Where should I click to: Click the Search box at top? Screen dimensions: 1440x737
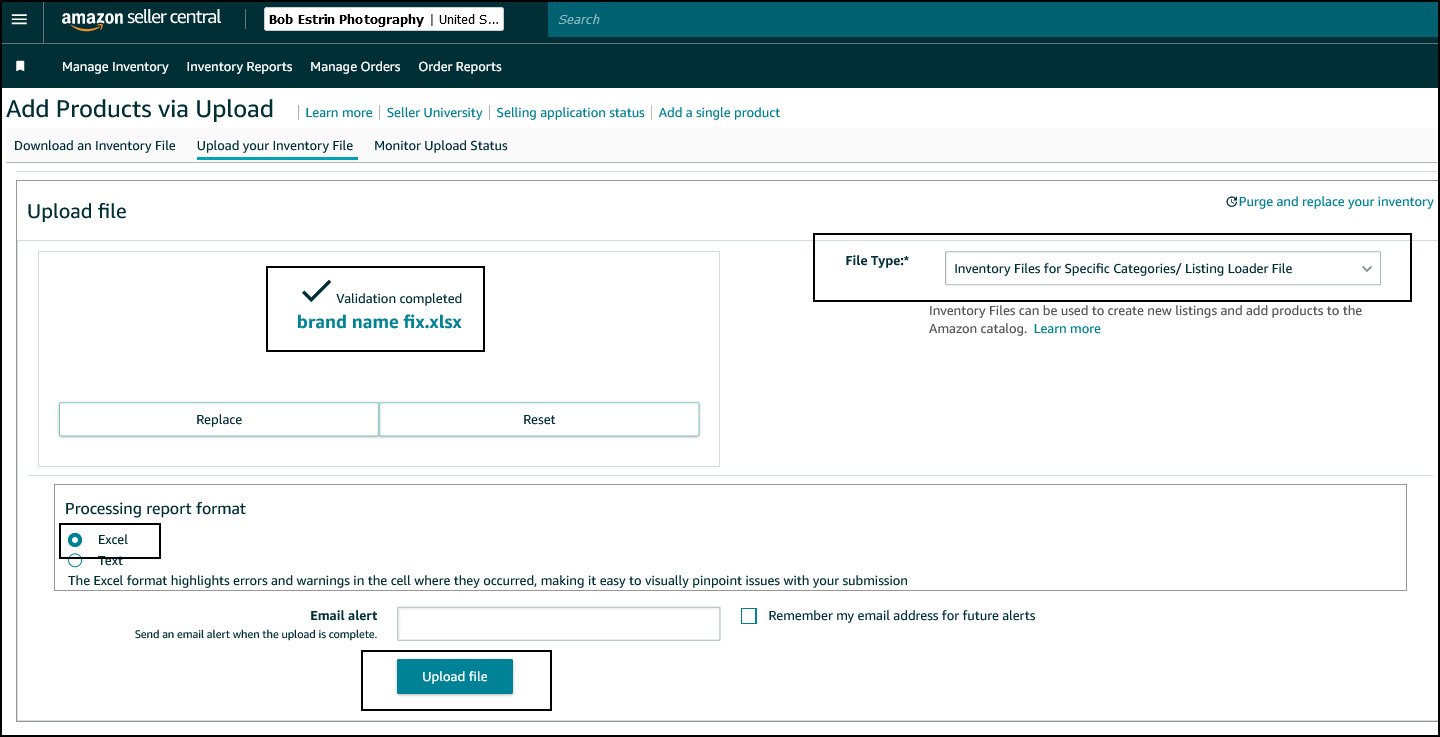click(993, 19)
